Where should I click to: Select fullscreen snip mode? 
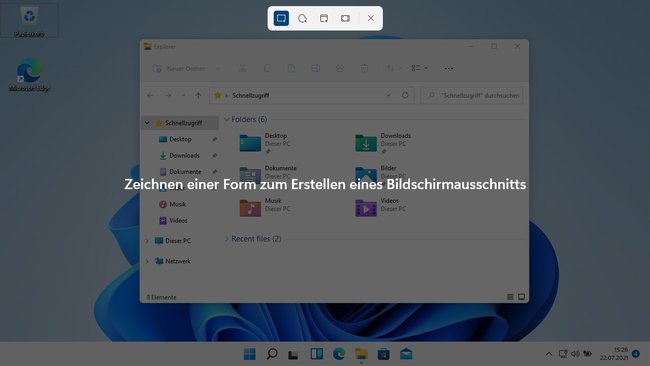point(345,18)
